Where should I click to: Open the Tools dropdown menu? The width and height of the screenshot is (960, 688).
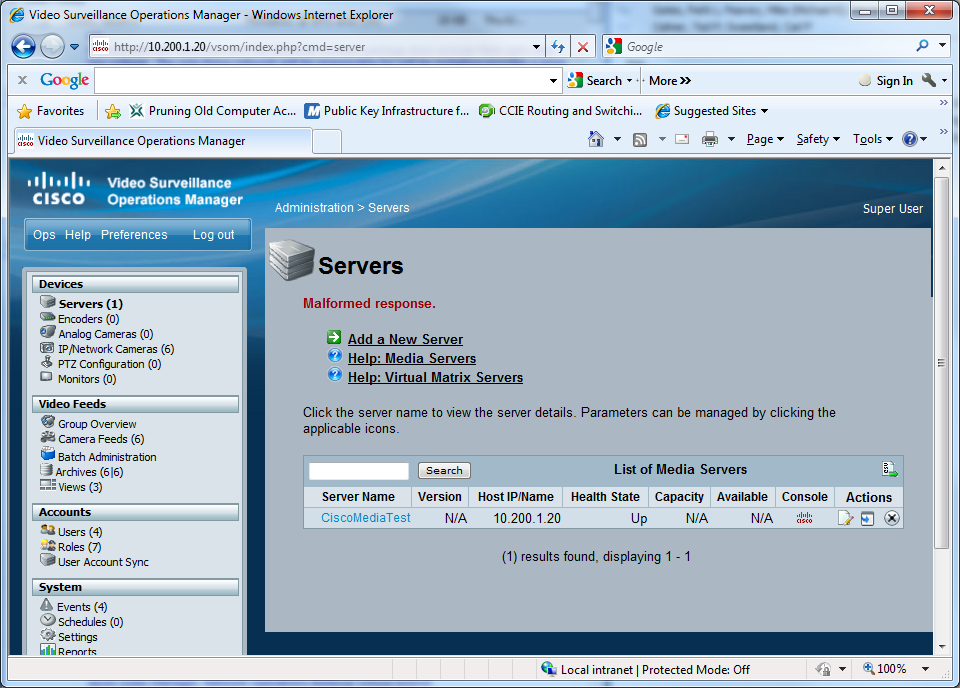tap(872, 138)
